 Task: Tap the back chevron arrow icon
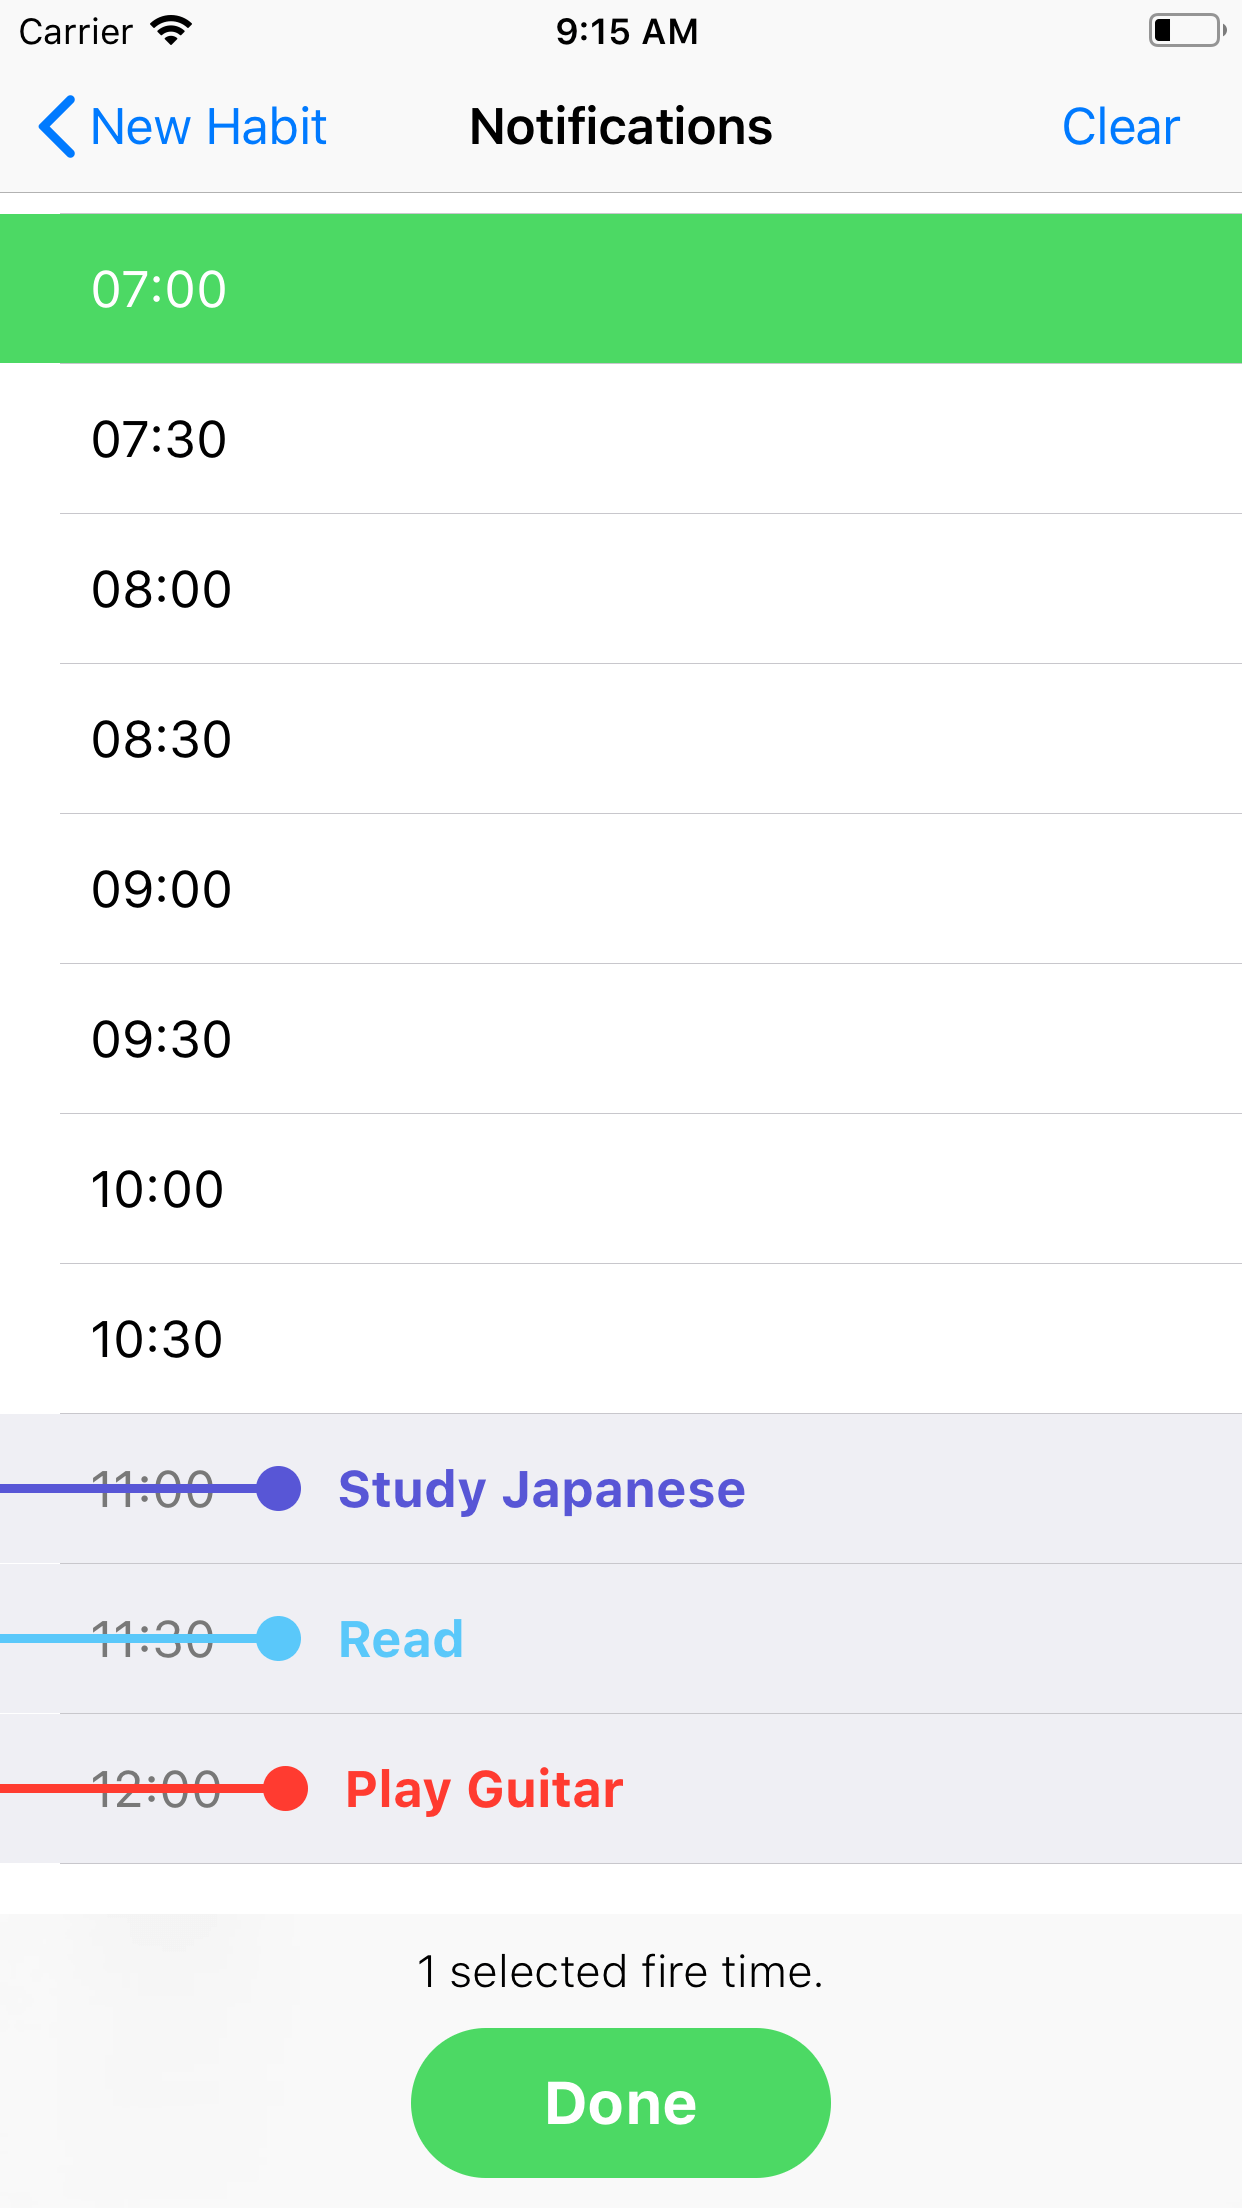pos(57,127)
